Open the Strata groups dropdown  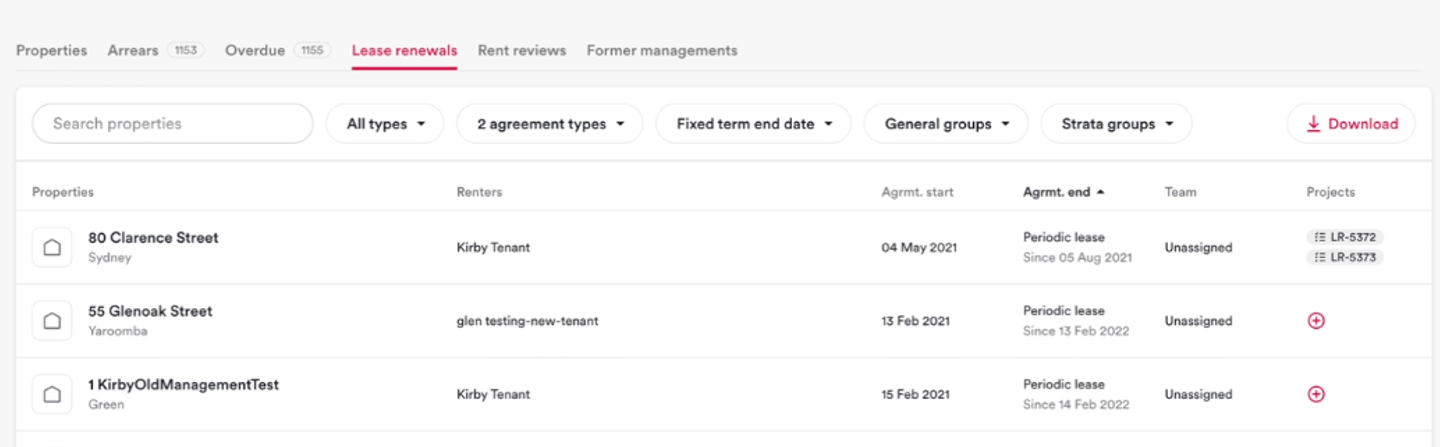(x=1116, y=124)
